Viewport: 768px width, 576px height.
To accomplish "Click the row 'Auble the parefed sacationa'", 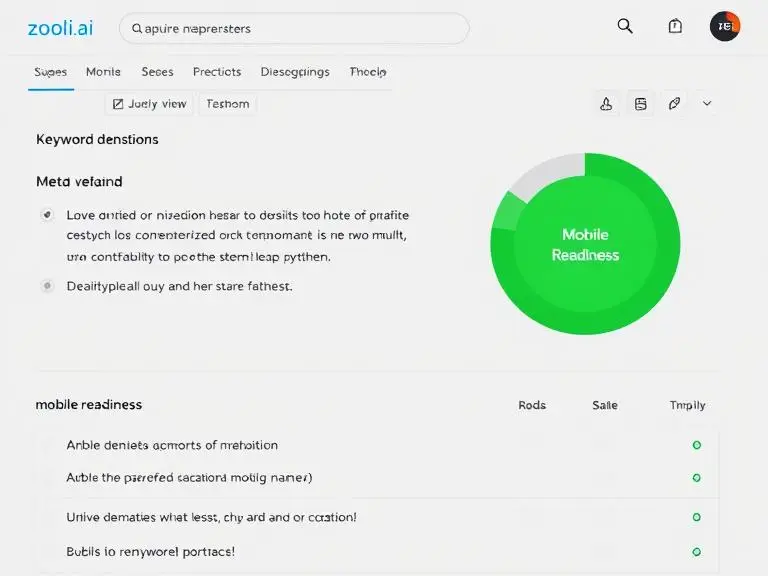I will (x=377, y=478).
